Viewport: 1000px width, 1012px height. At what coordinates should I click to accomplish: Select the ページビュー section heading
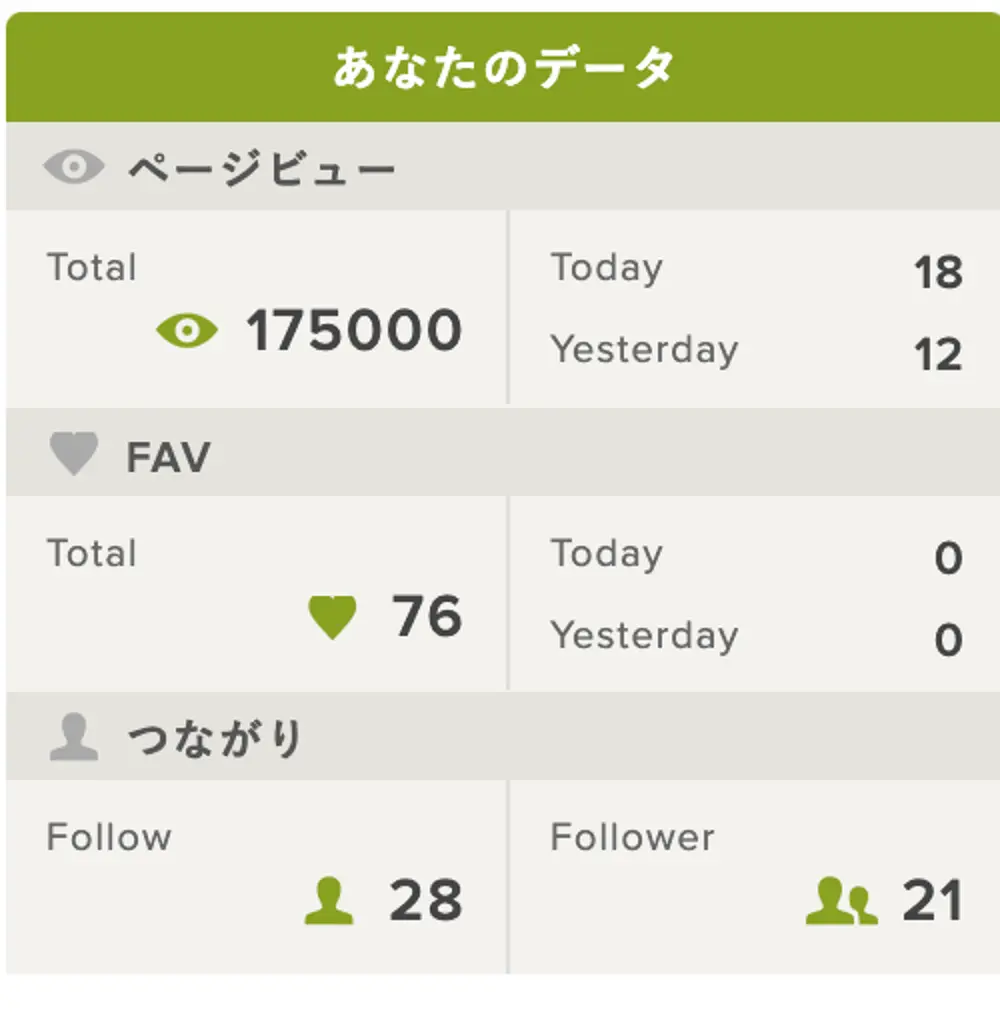tap(262, 168)
